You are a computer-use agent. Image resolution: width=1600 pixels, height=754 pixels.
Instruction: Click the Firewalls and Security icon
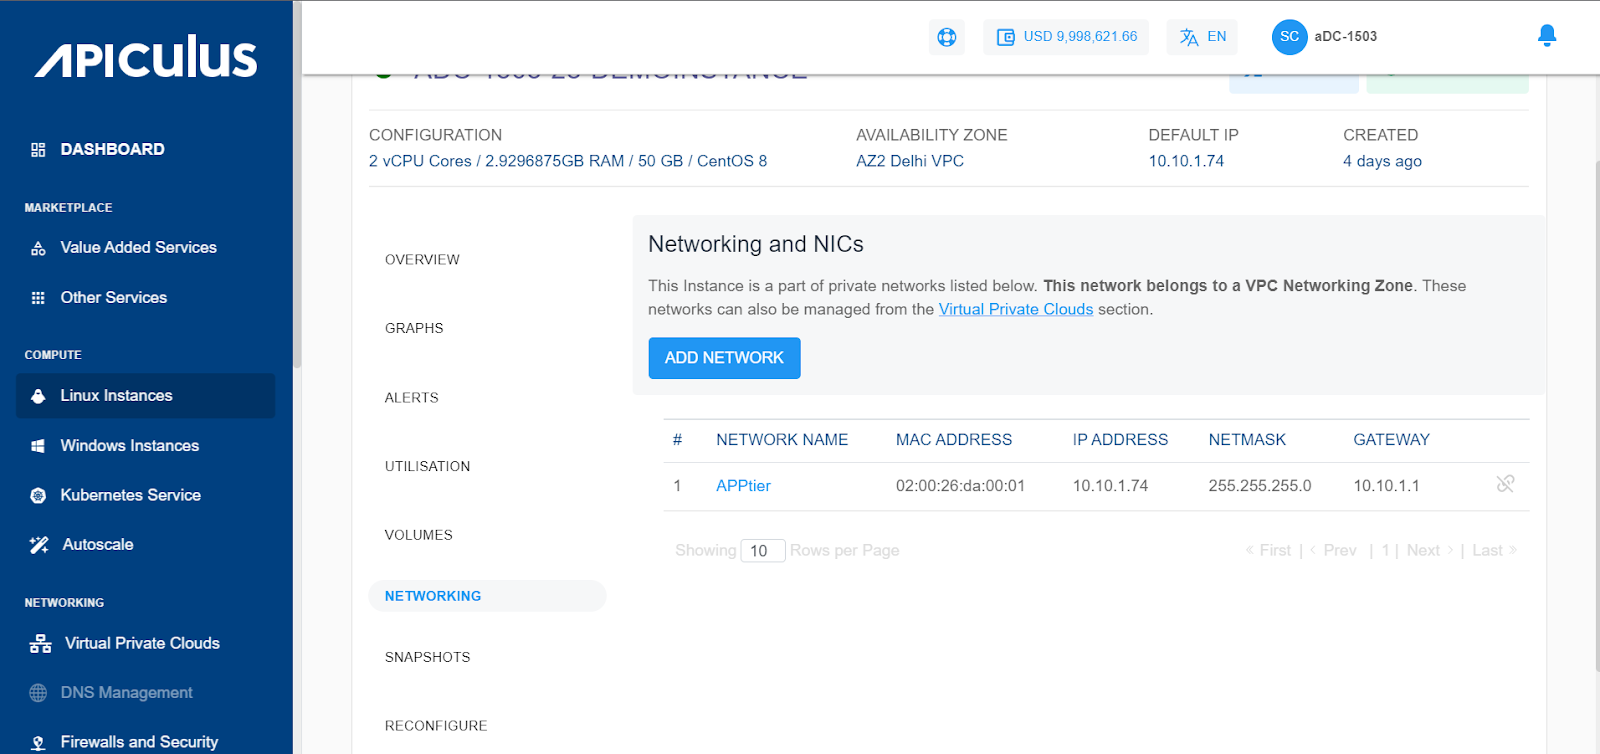click(x=38, y=743)
